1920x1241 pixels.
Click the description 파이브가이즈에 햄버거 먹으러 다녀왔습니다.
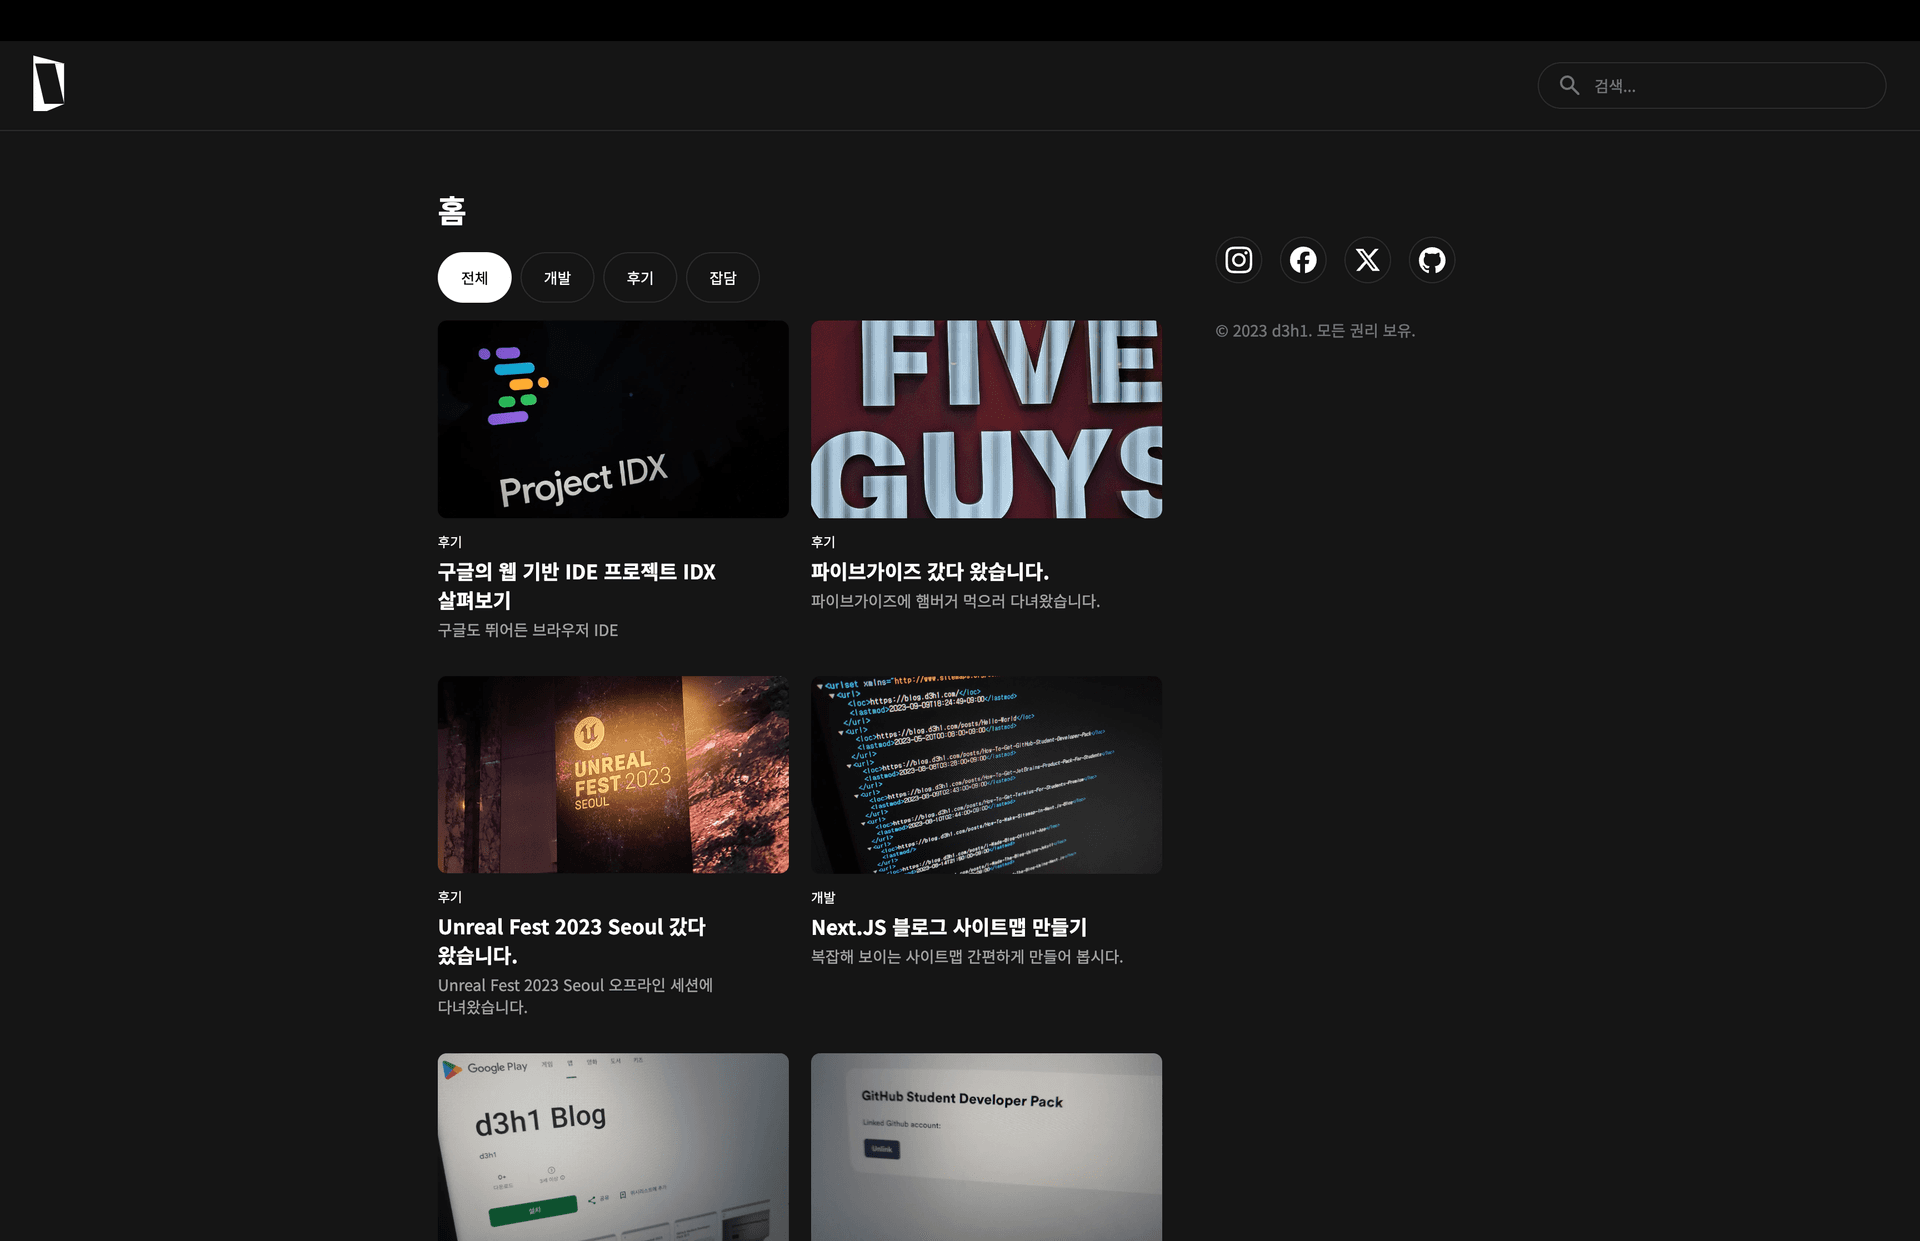955,601
